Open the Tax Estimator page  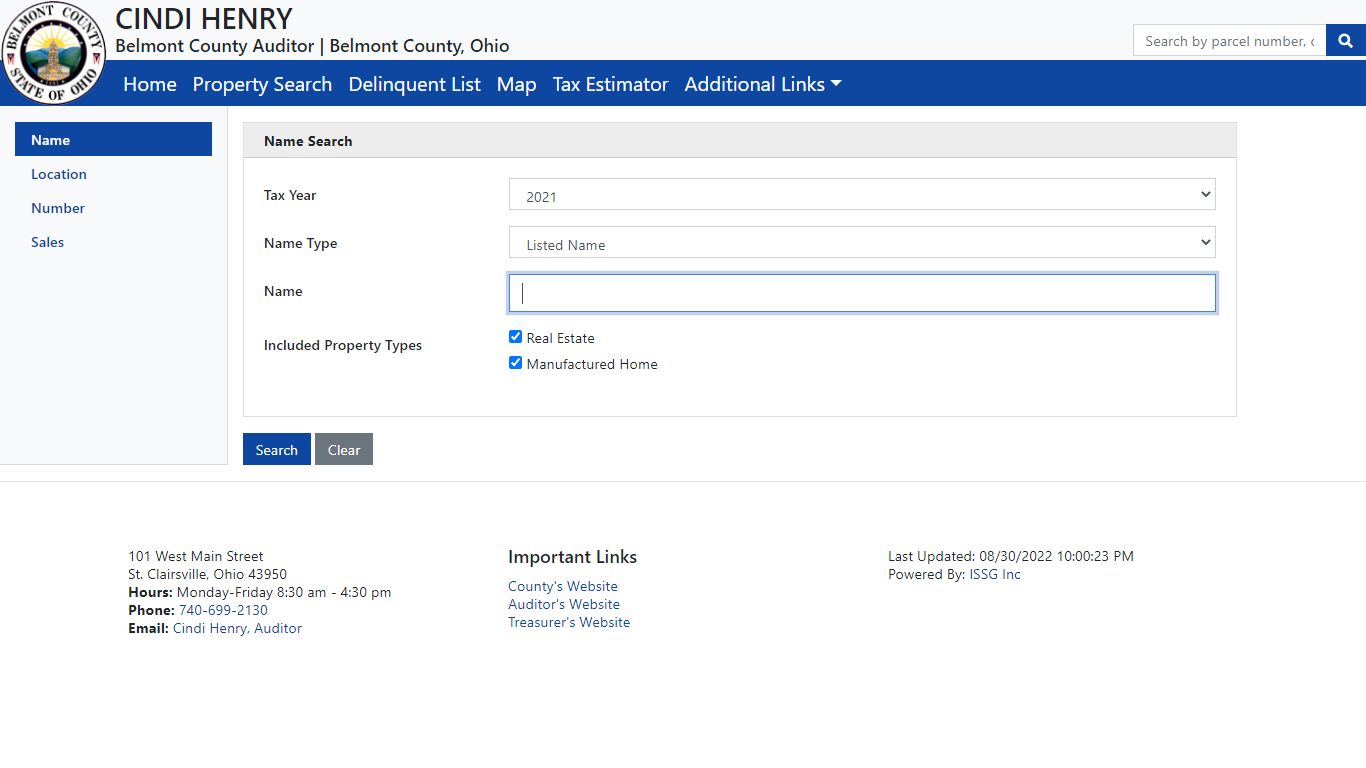point(610,84)
